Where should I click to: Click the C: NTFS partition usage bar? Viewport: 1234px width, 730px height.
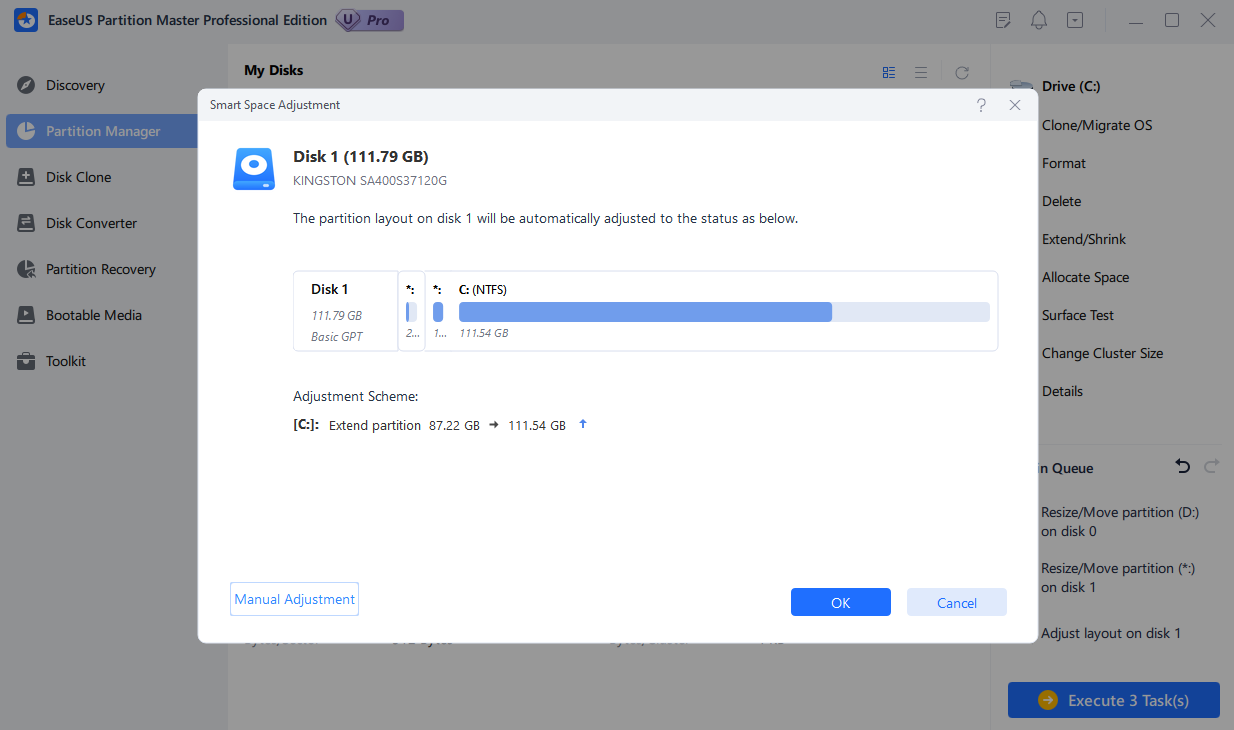pos(723,312)
